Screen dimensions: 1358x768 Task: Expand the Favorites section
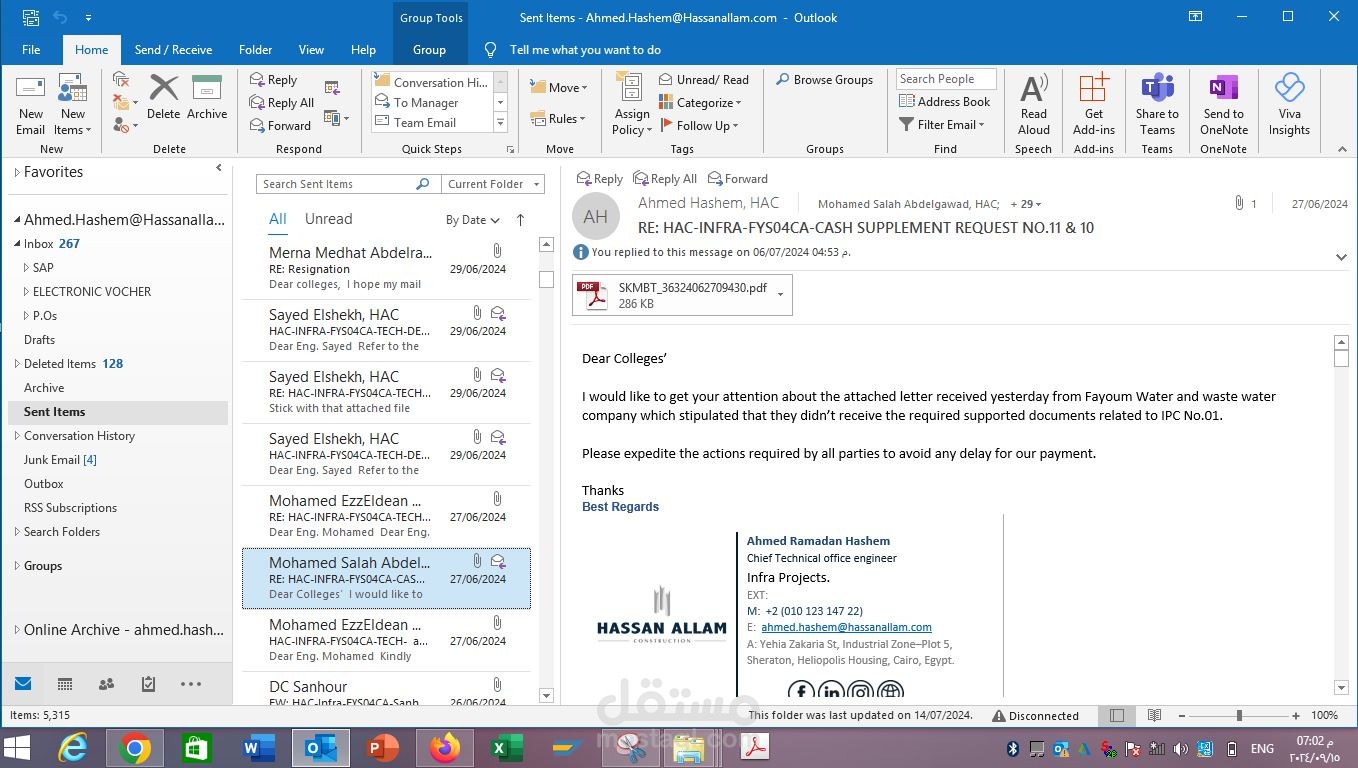[16, 173]
